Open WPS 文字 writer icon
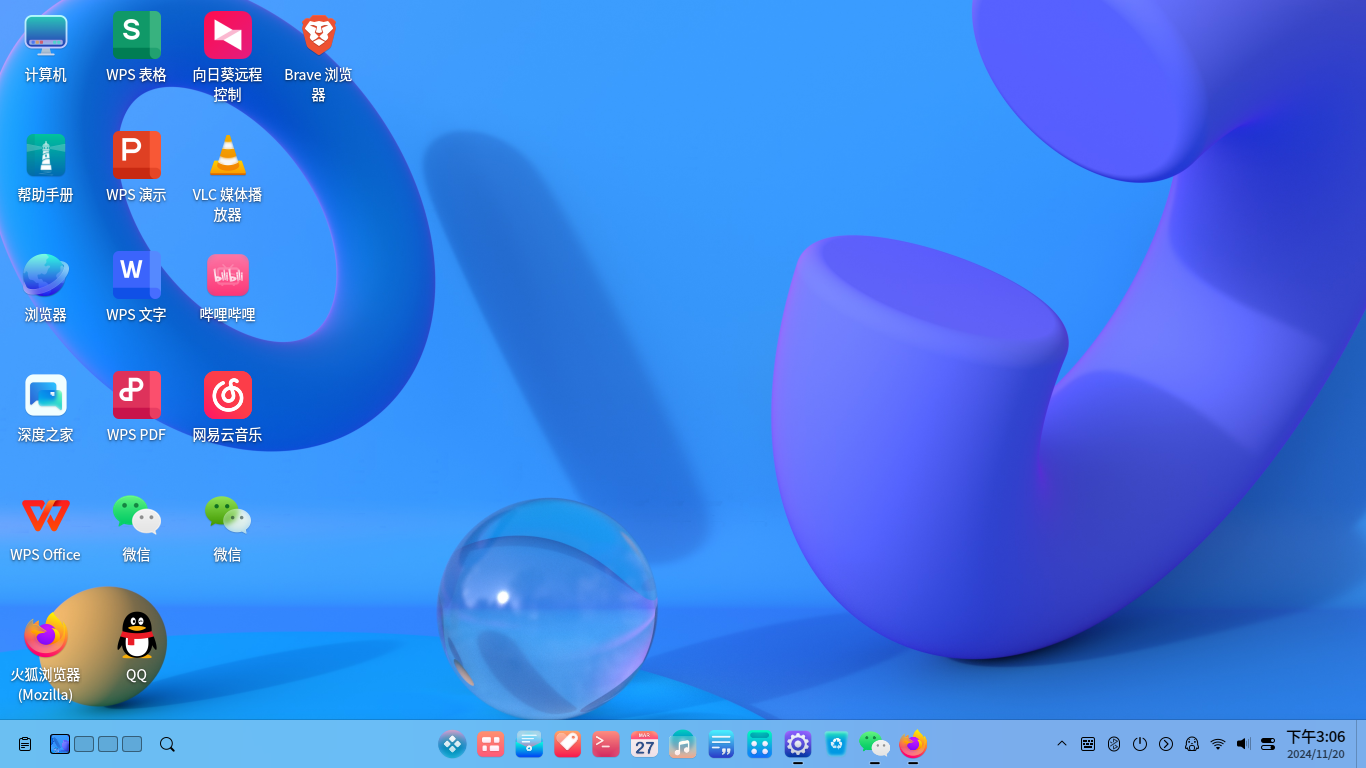Image resolution: width=1366 pixels, height=768 pixels. click(136, 276)
